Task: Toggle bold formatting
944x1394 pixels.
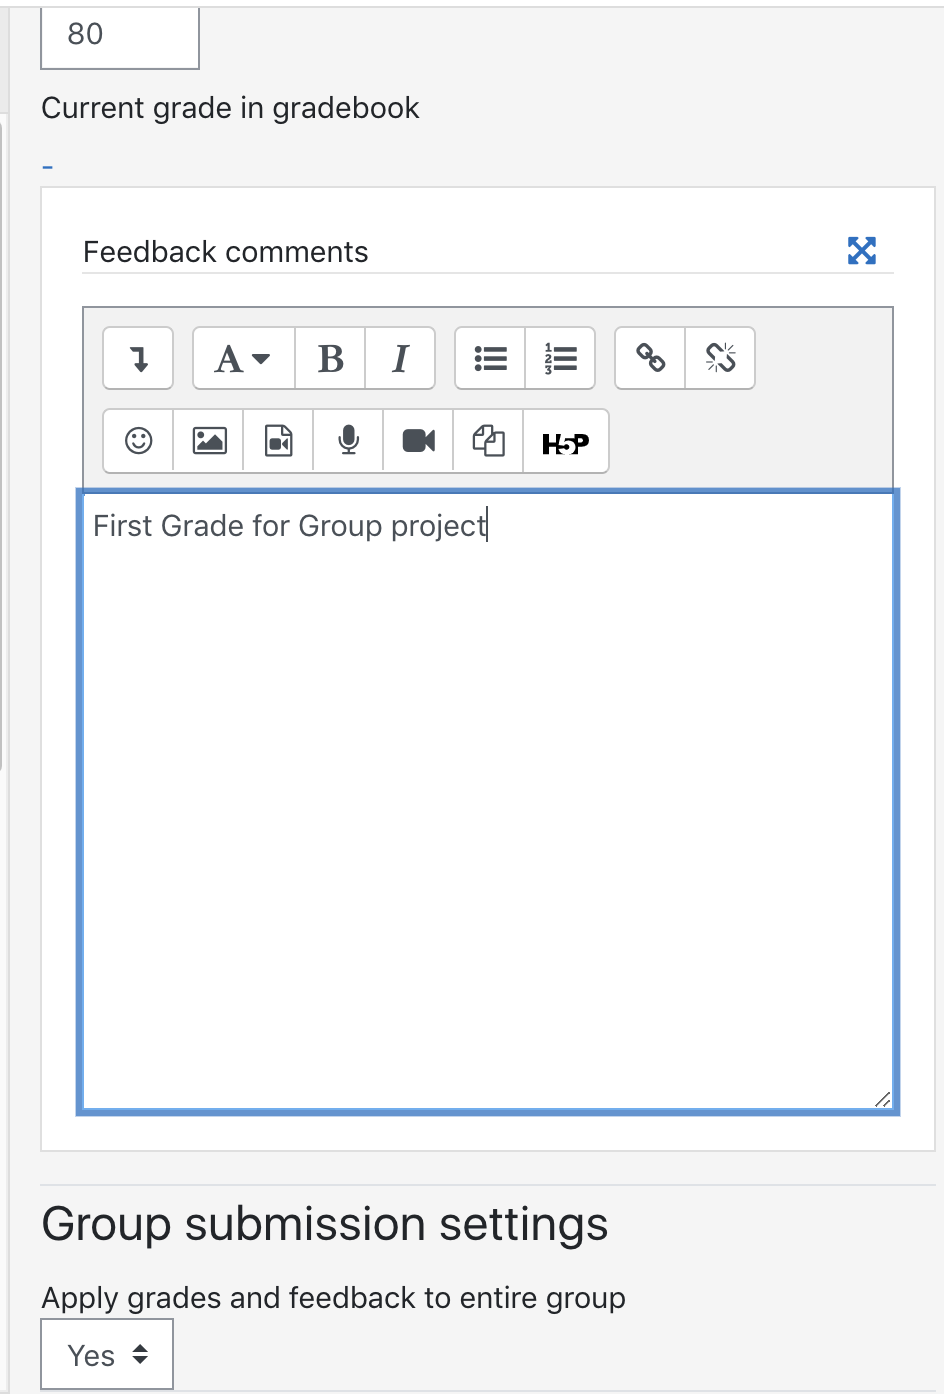Action: click(330, 358)
